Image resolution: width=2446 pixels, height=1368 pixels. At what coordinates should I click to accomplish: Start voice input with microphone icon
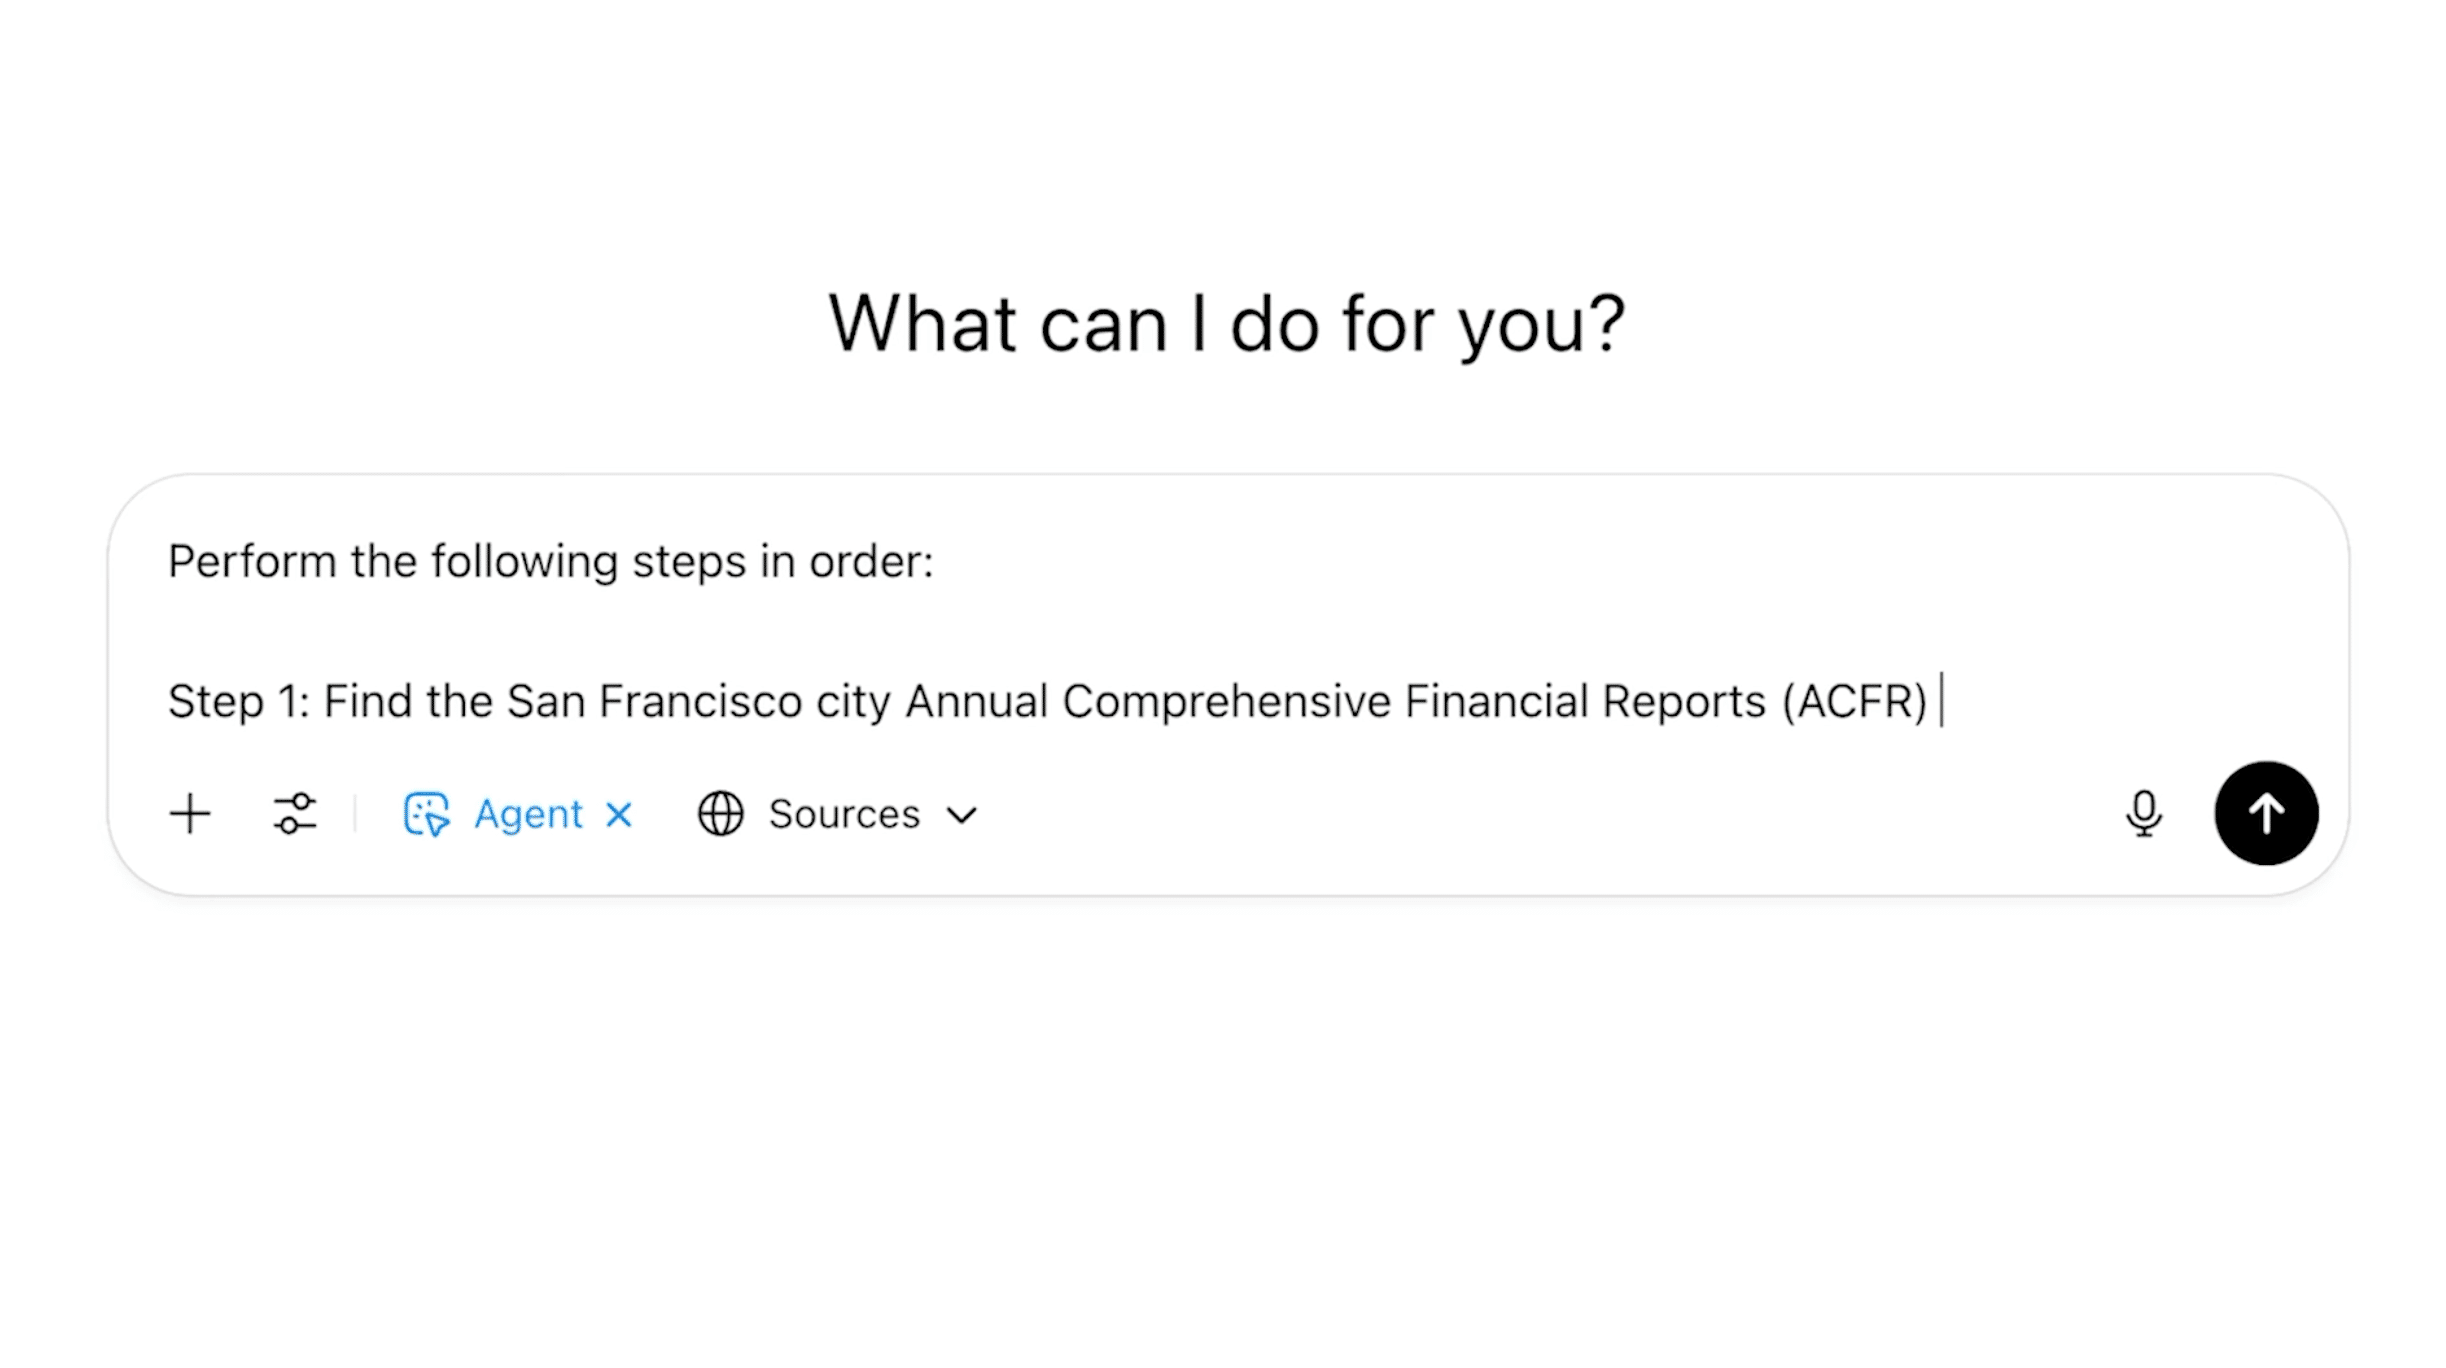coord(2143,814)
